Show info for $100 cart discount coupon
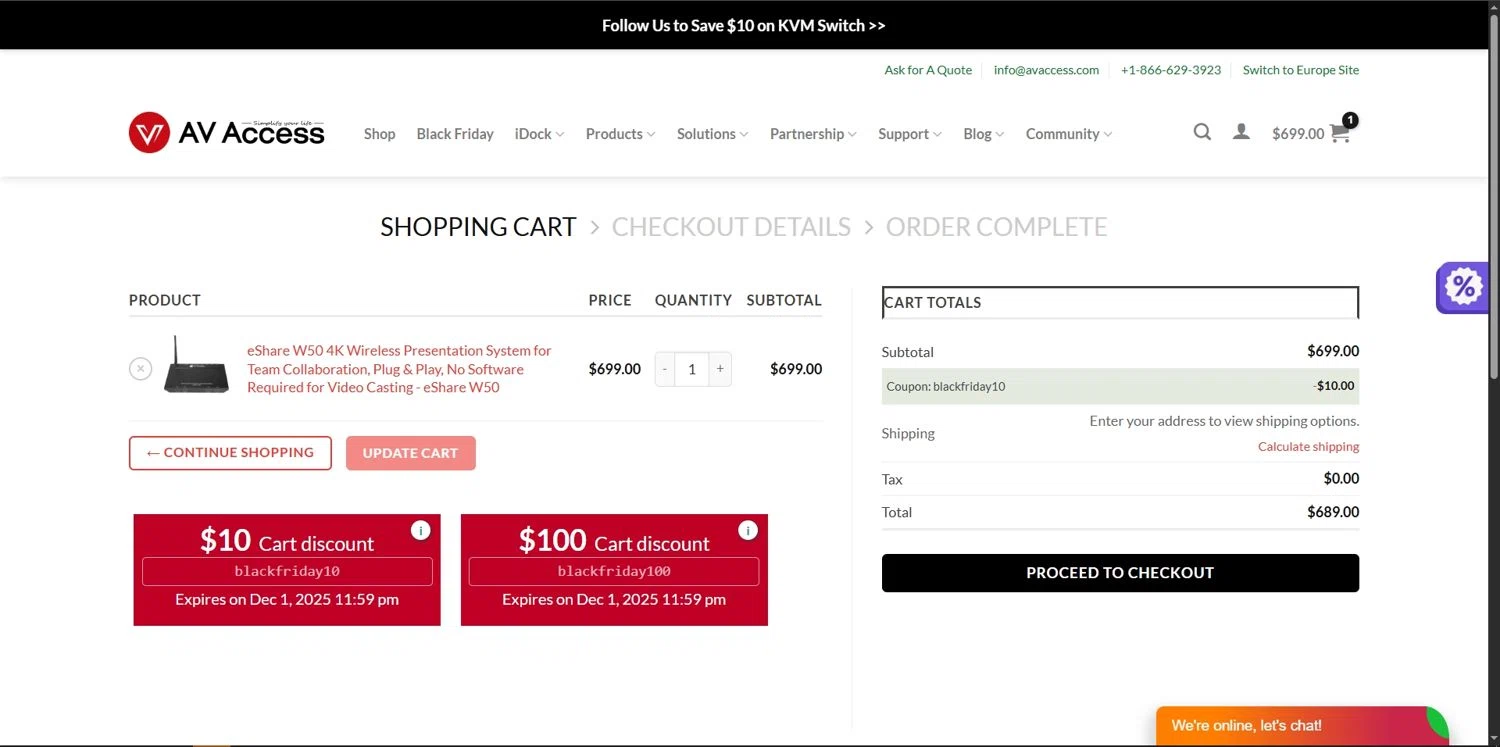This screenshot has width=1500, height=747. coord(747,530)
